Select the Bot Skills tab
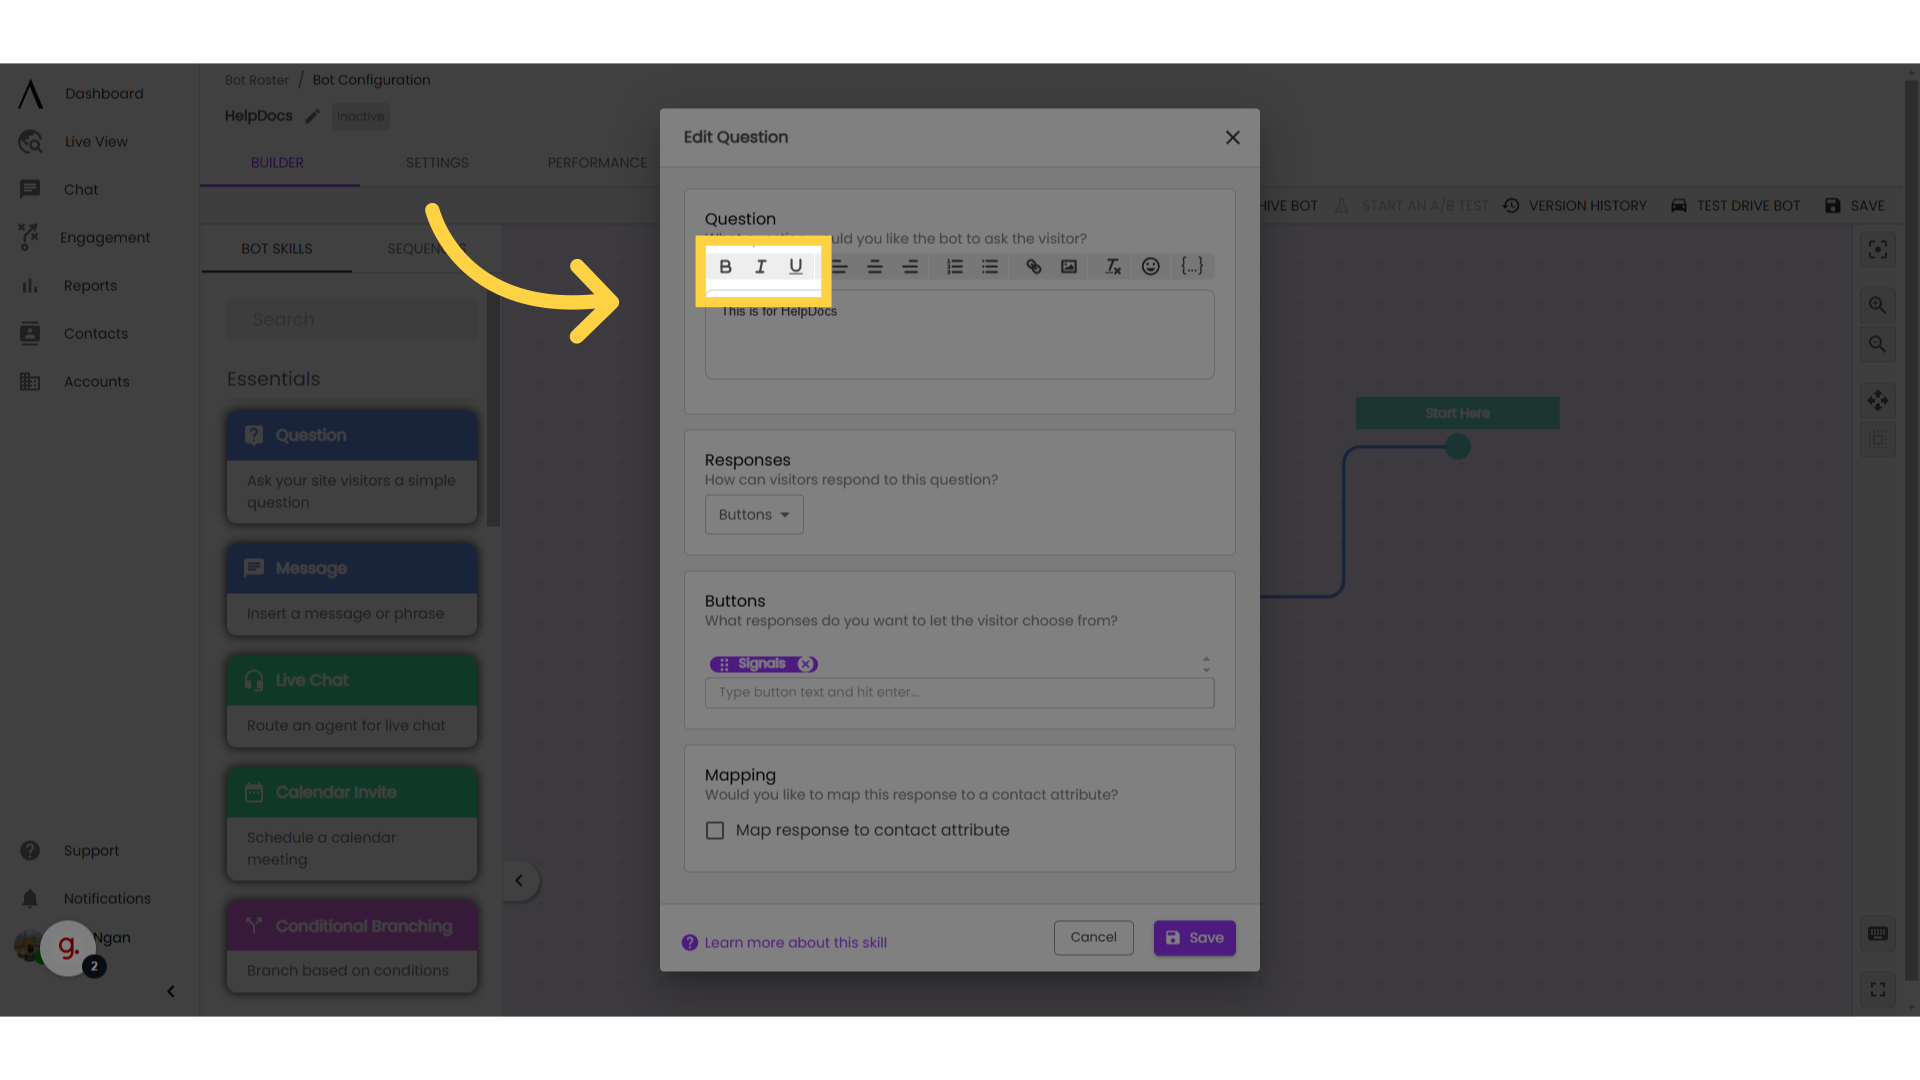 277,249
